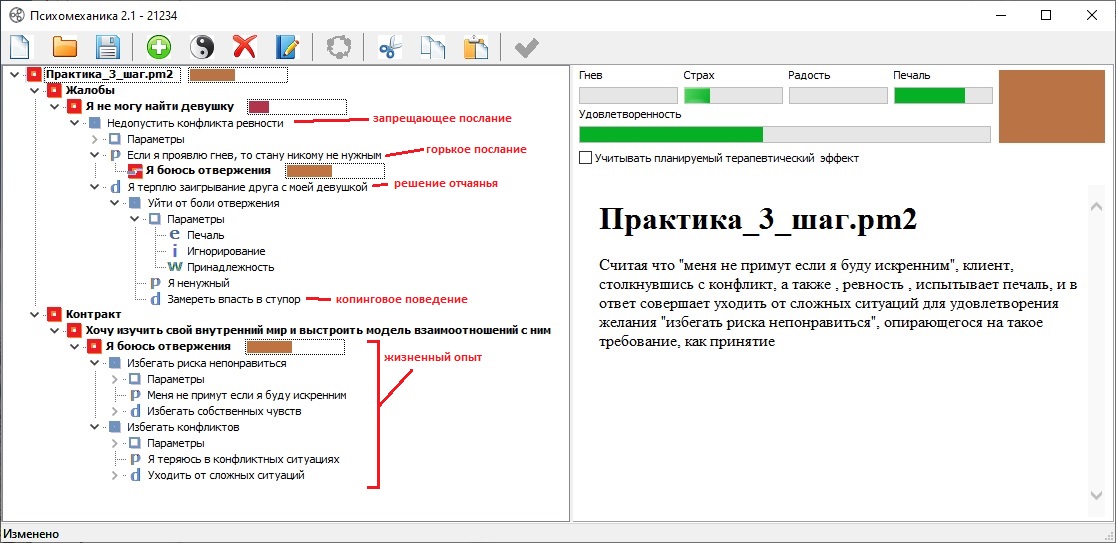Click the Open folder toolbar icon
Viewport: 1116px width, 543px height.
(x=65, y=46)
